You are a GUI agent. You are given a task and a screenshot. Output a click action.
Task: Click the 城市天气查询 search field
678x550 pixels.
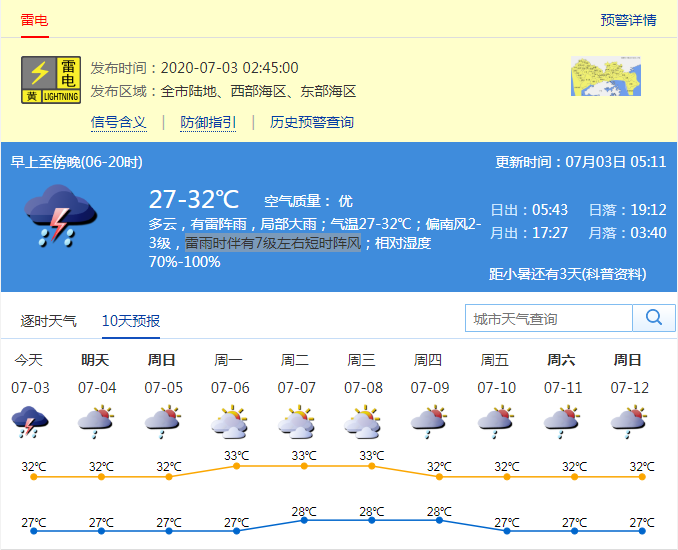click(x=549, y=318)
